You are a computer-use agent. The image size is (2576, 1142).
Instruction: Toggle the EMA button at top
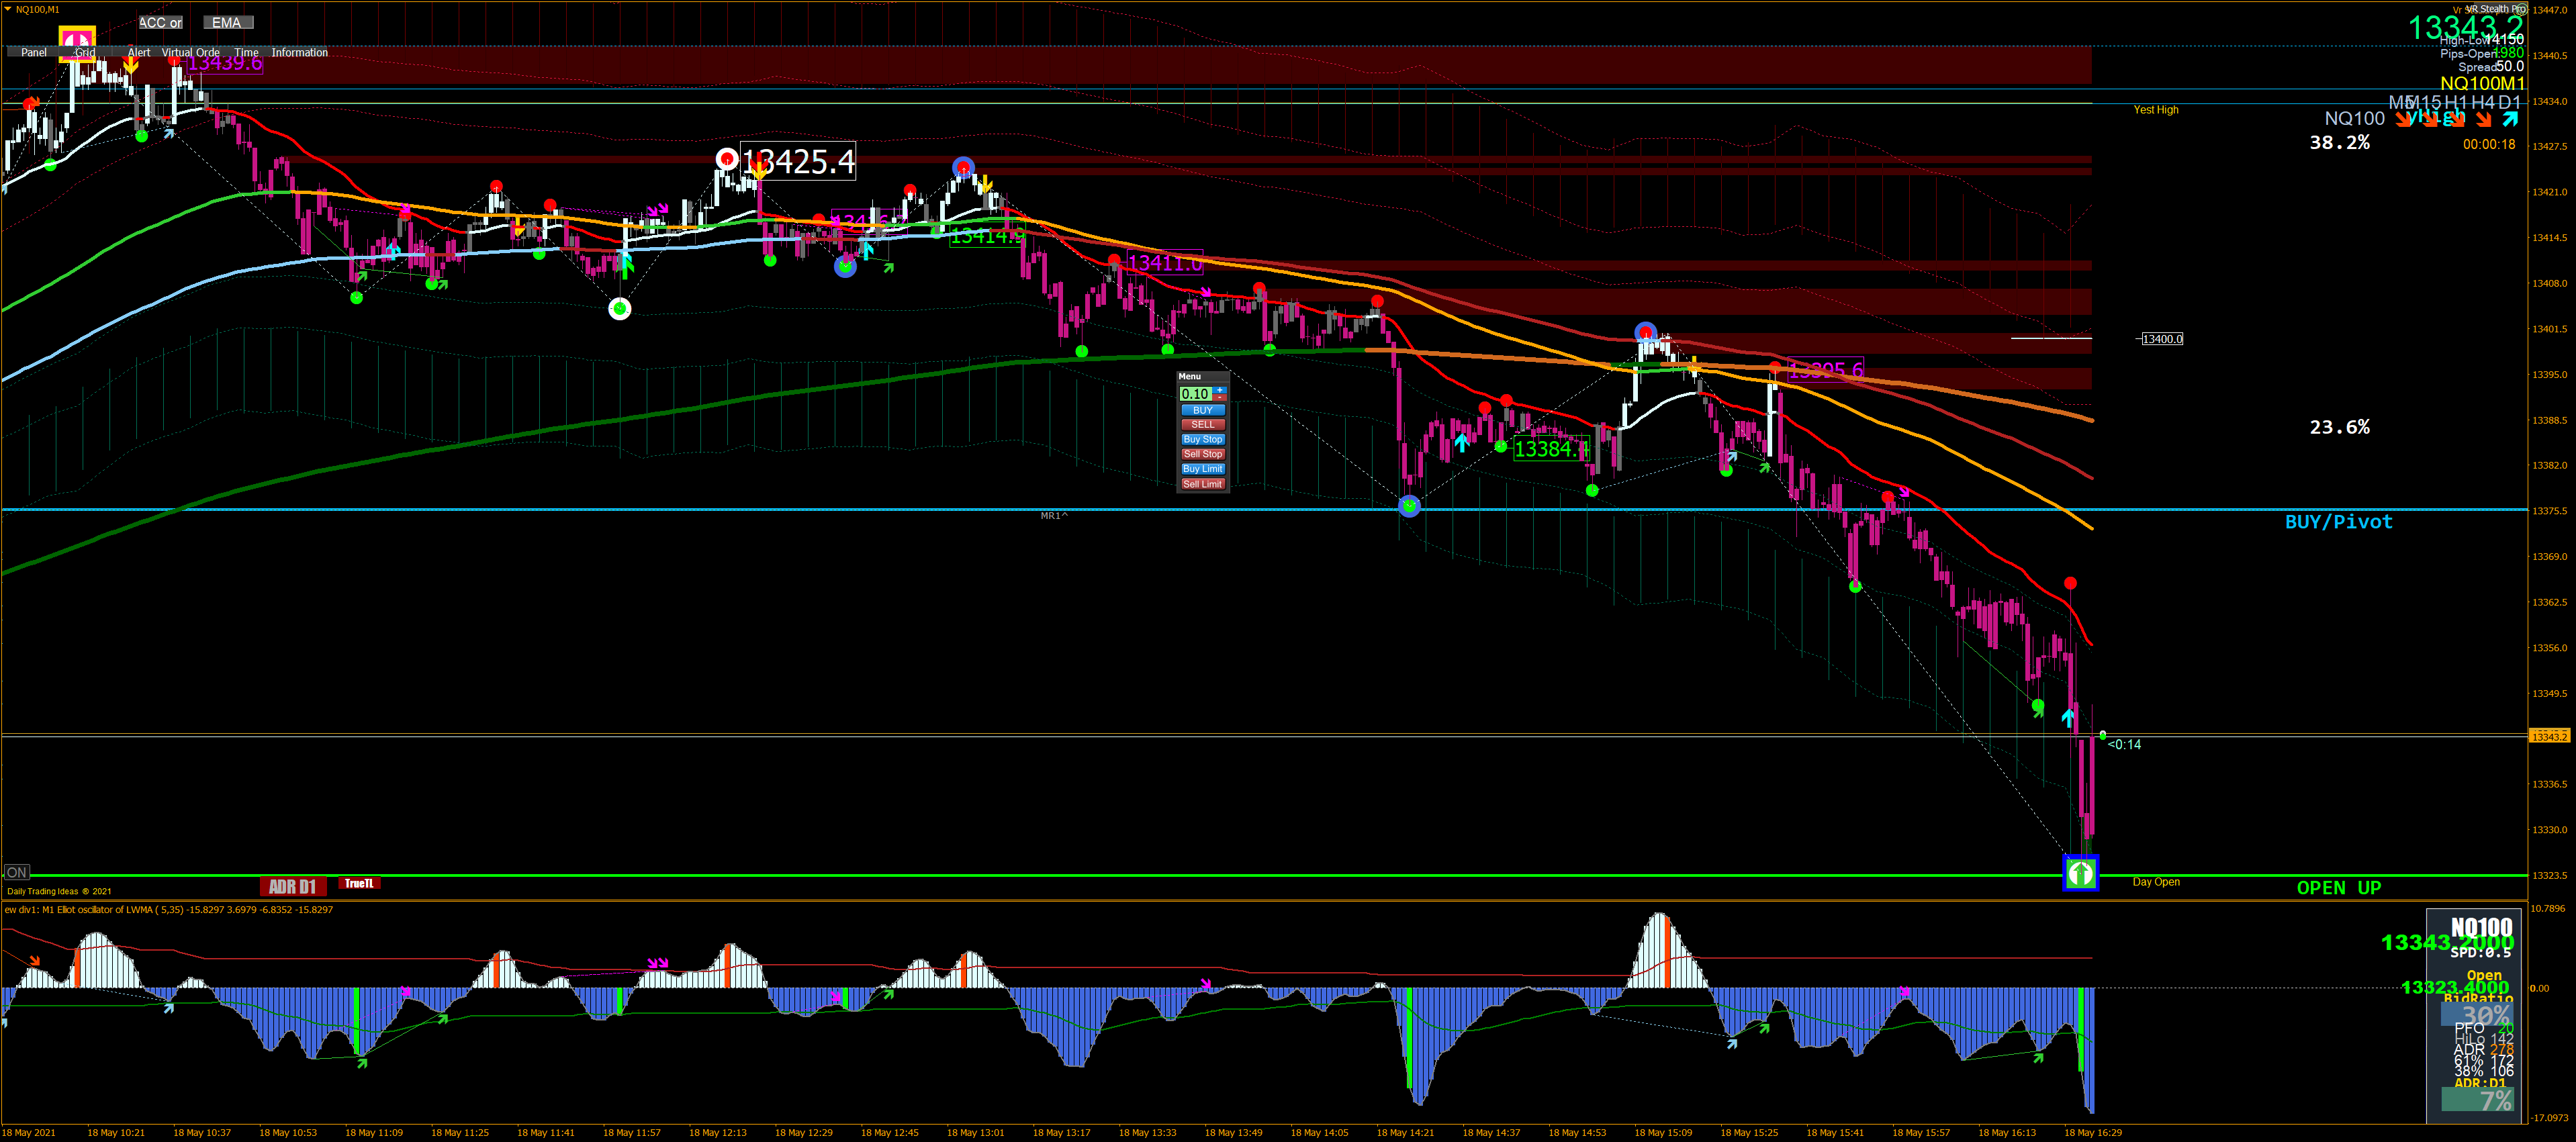click(227, 22)
